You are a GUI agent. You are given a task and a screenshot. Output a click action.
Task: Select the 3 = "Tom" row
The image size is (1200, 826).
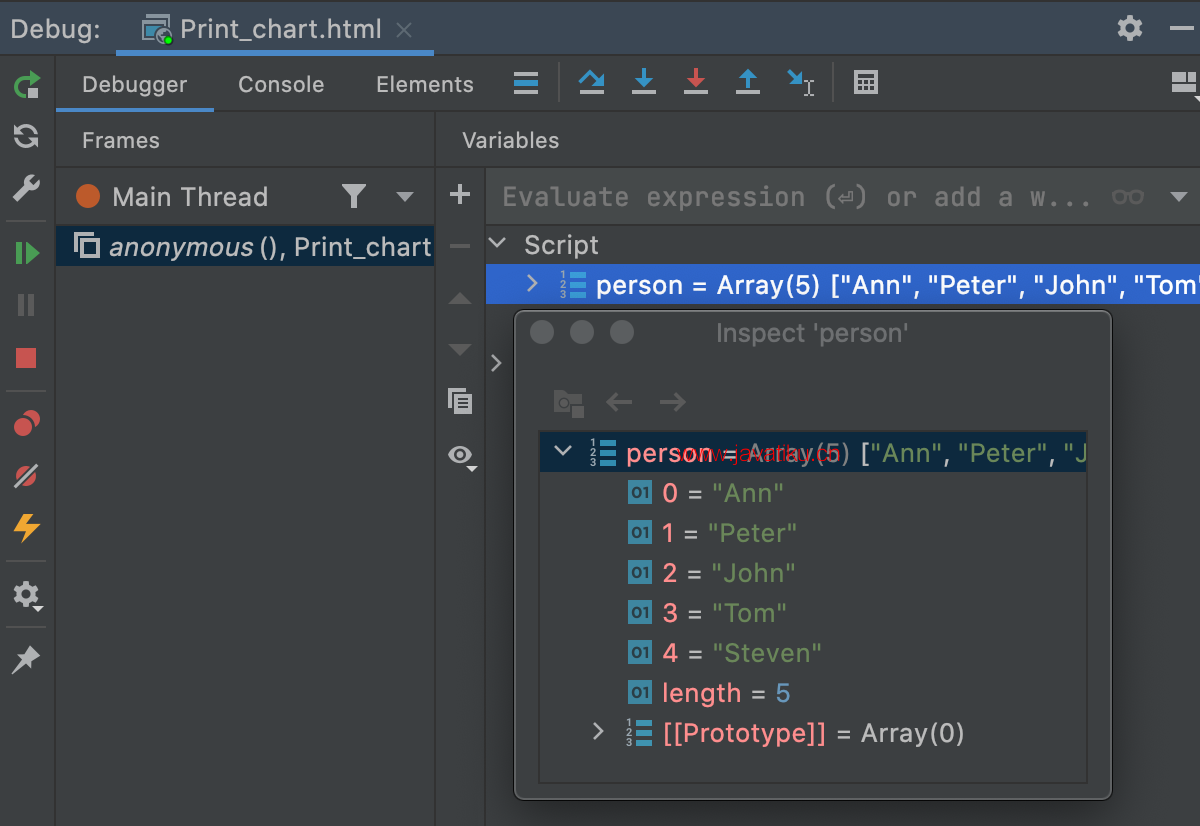[812, 612]
